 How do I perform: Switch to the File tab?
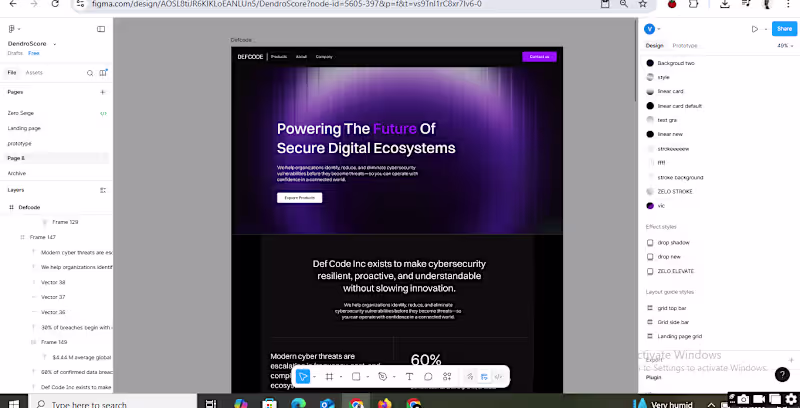pyautogui.click(x=12, y=73)
